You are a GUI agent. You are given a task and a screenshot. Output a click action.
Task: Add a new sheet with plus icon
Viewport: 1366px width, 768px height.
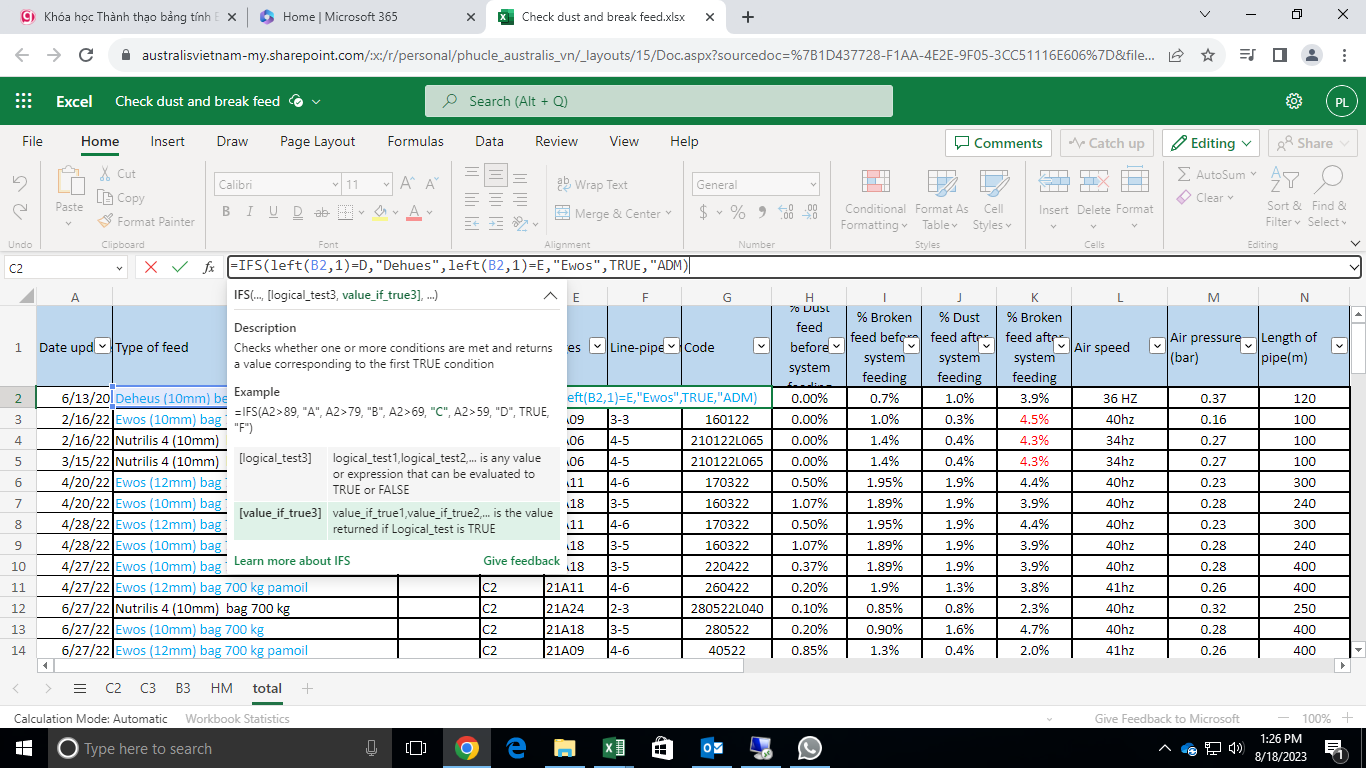click(x=308, y=688)
